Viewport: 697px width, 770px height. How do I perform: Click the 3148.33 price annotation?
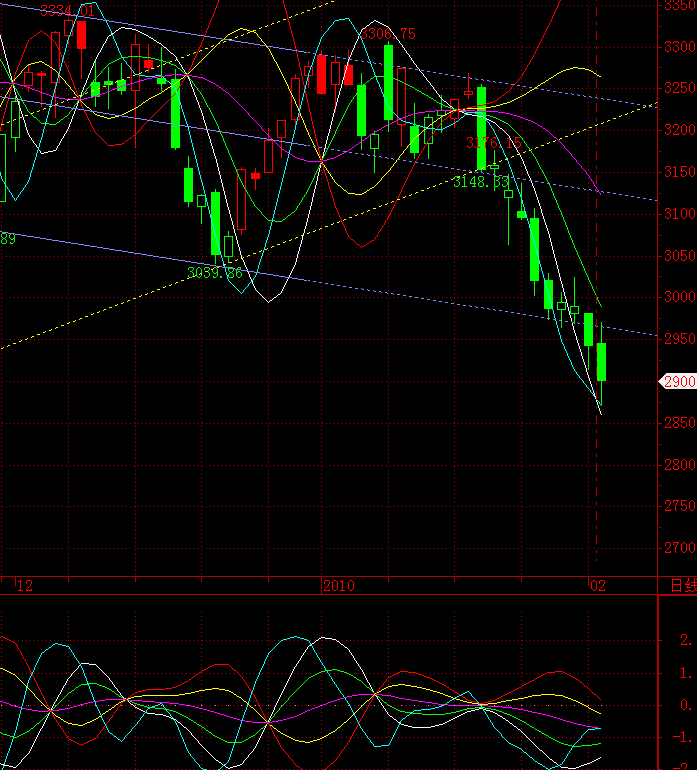point(481,182)
